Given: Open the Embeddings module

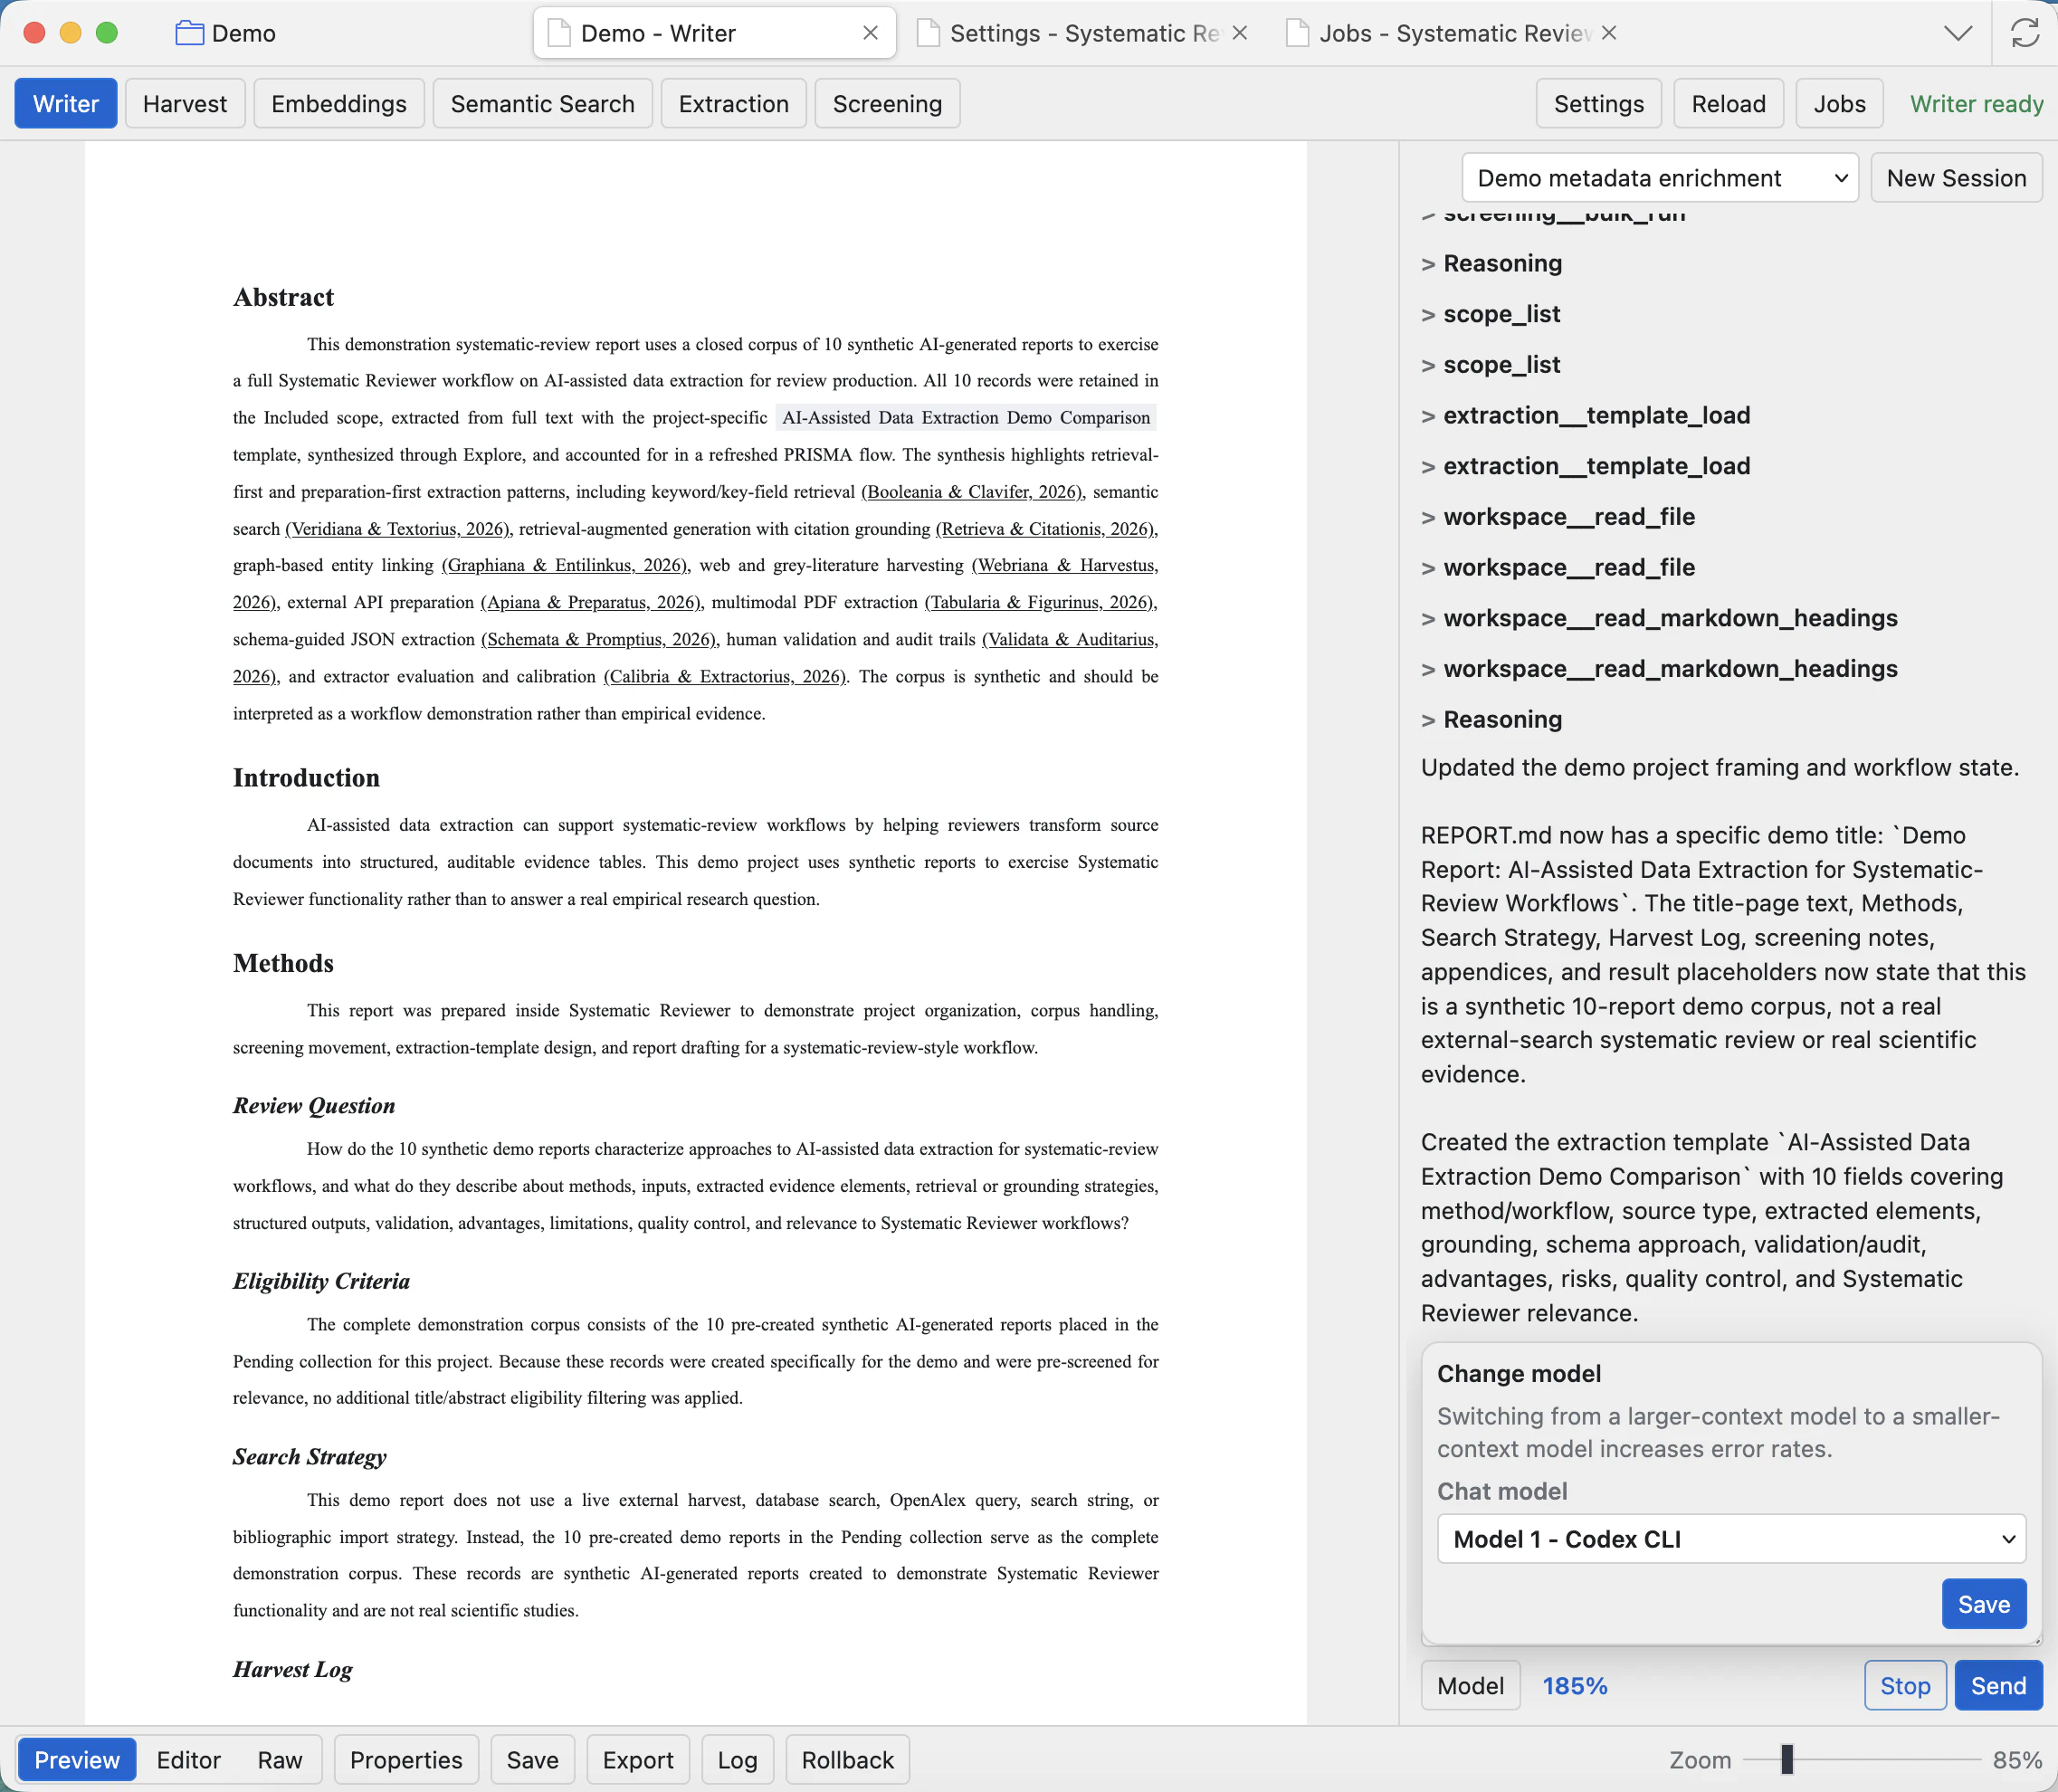Looking at the screenshot, I should click(x=339, y=104).
